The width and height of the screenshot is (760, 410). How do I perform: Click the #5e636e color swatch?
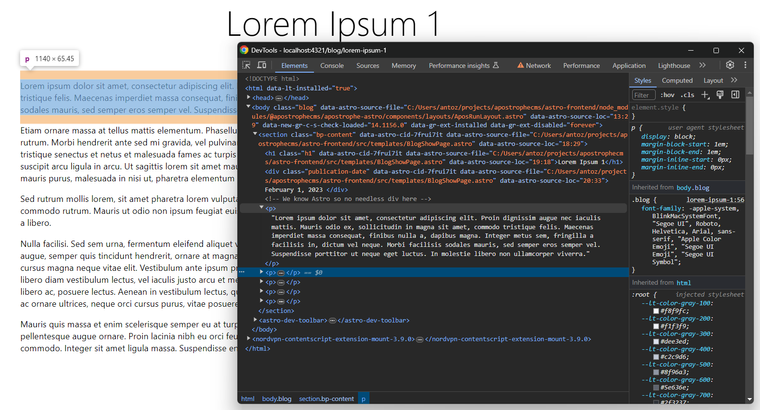(x=656, y=388)
